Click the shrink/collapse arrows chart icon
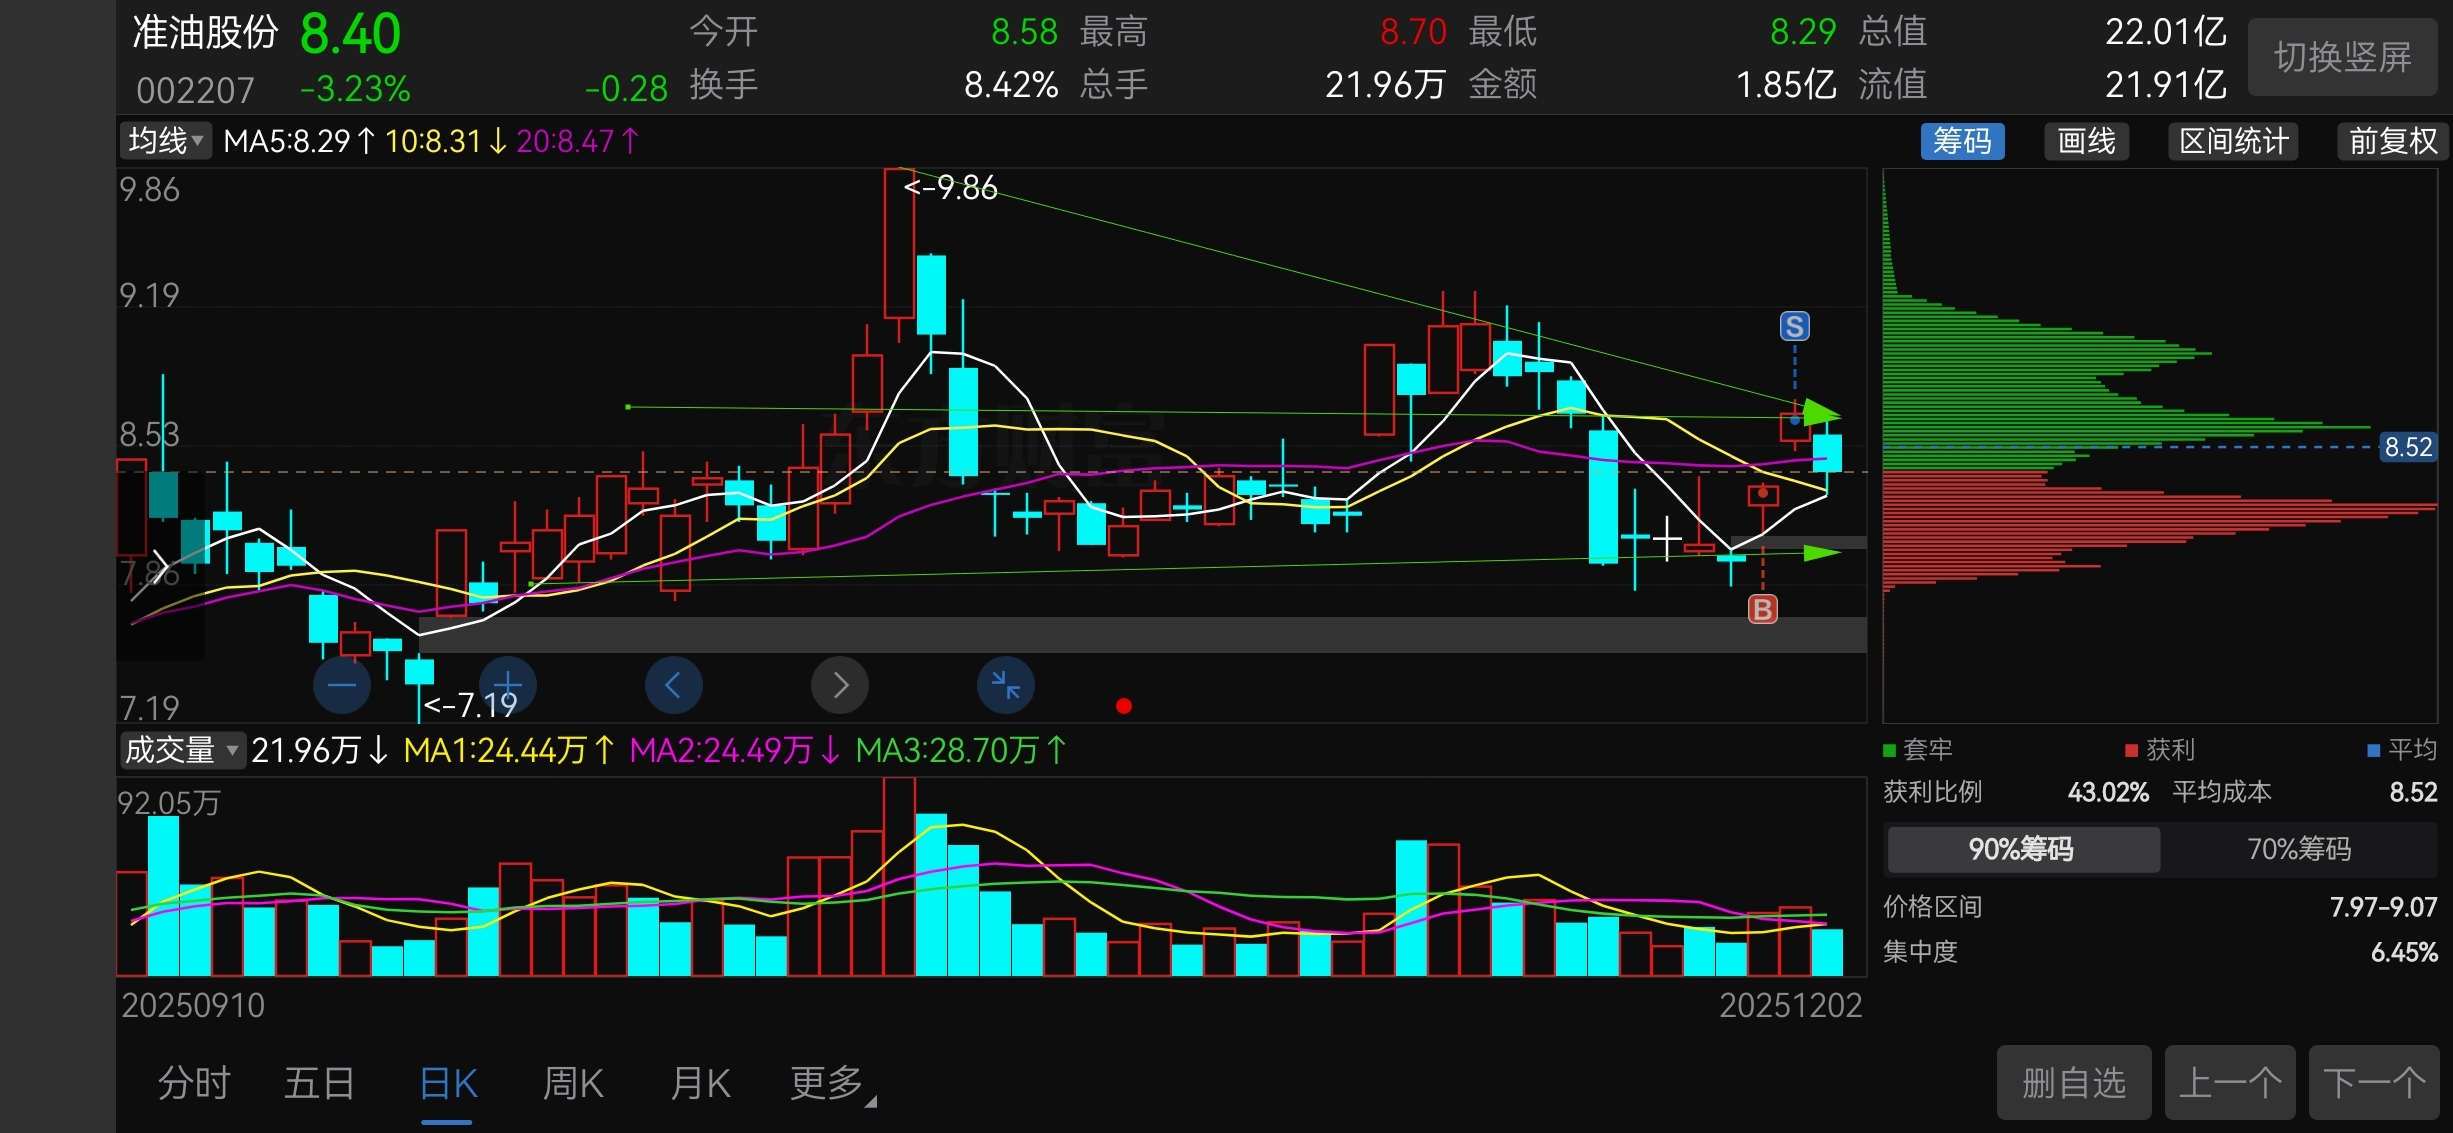 click(1005, 685)
